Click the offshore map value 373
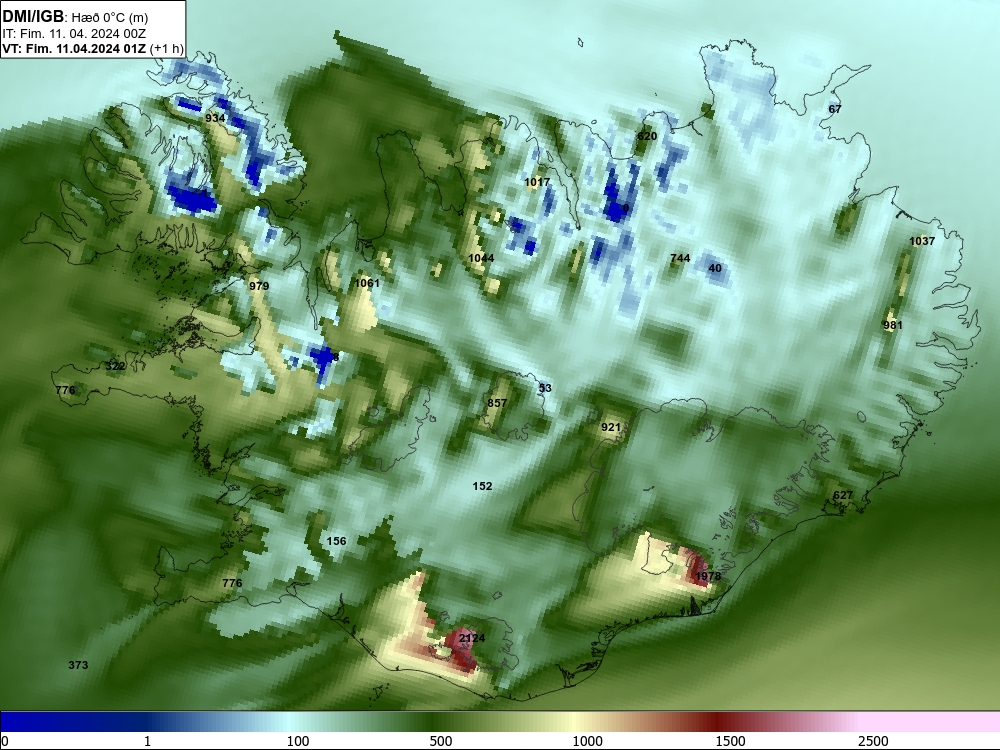 pos(78,665)
